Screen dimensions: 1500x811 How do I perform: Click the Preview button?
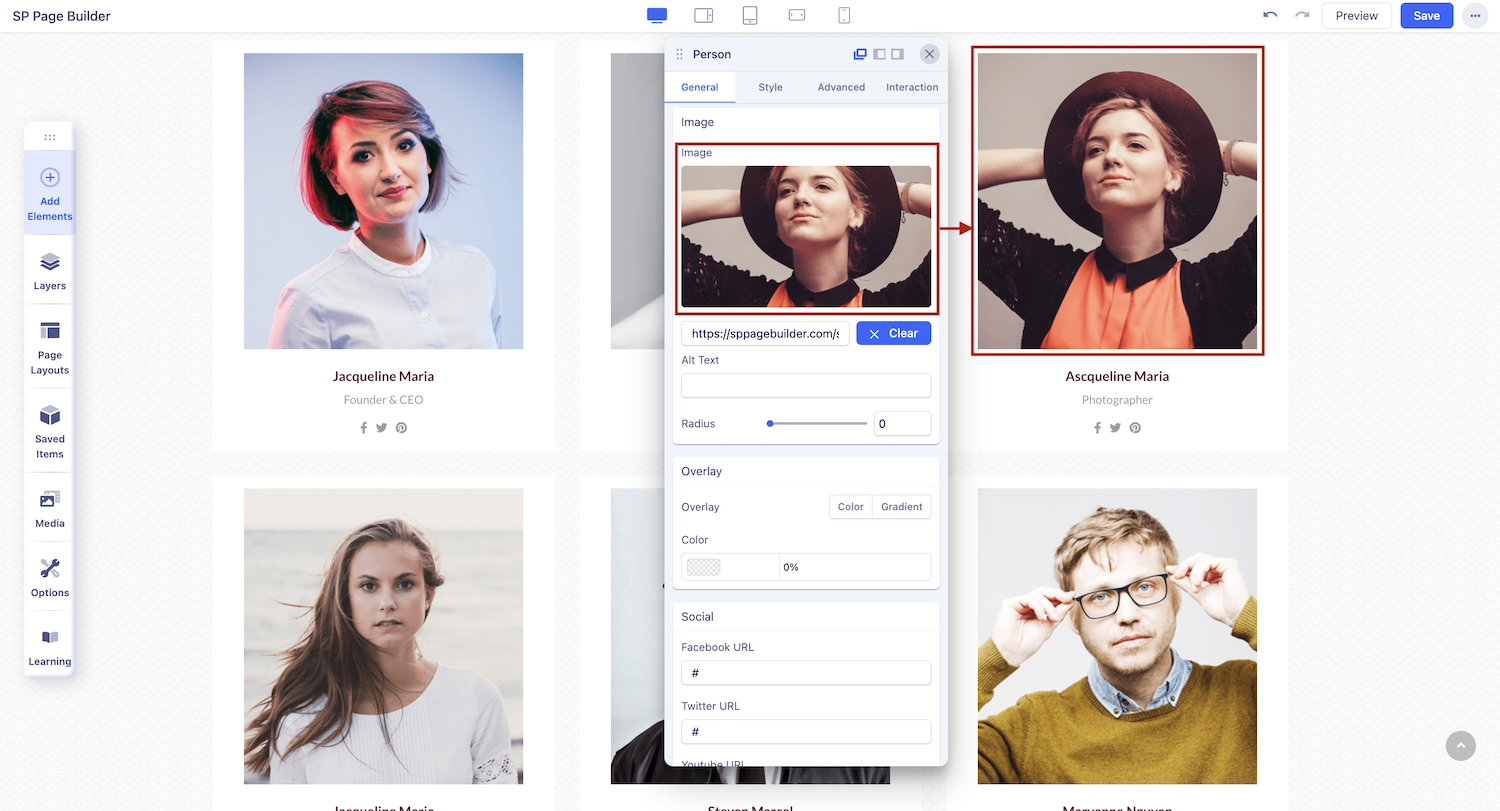coord(1356,16)
